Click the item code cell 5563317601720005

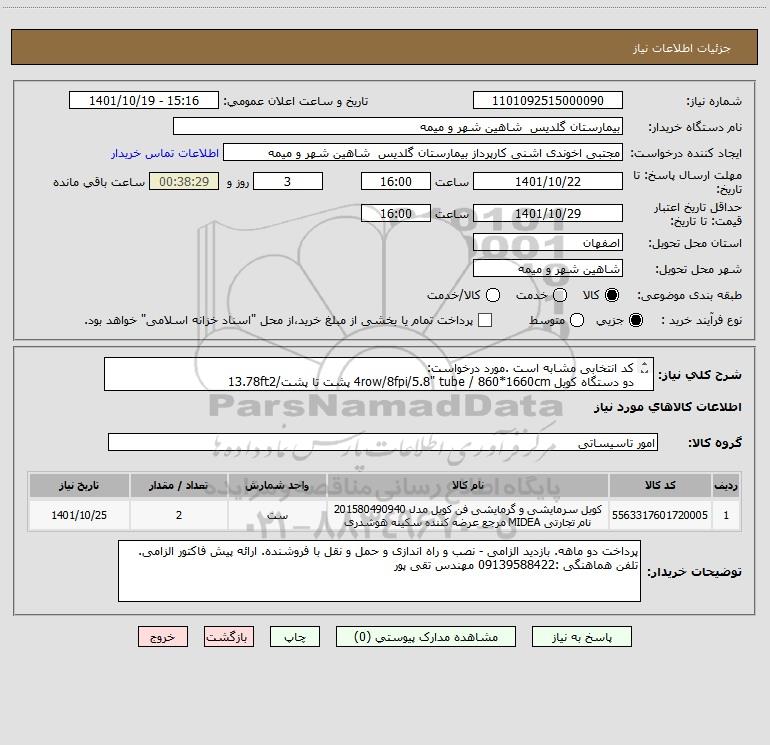[x=660, y=515]
